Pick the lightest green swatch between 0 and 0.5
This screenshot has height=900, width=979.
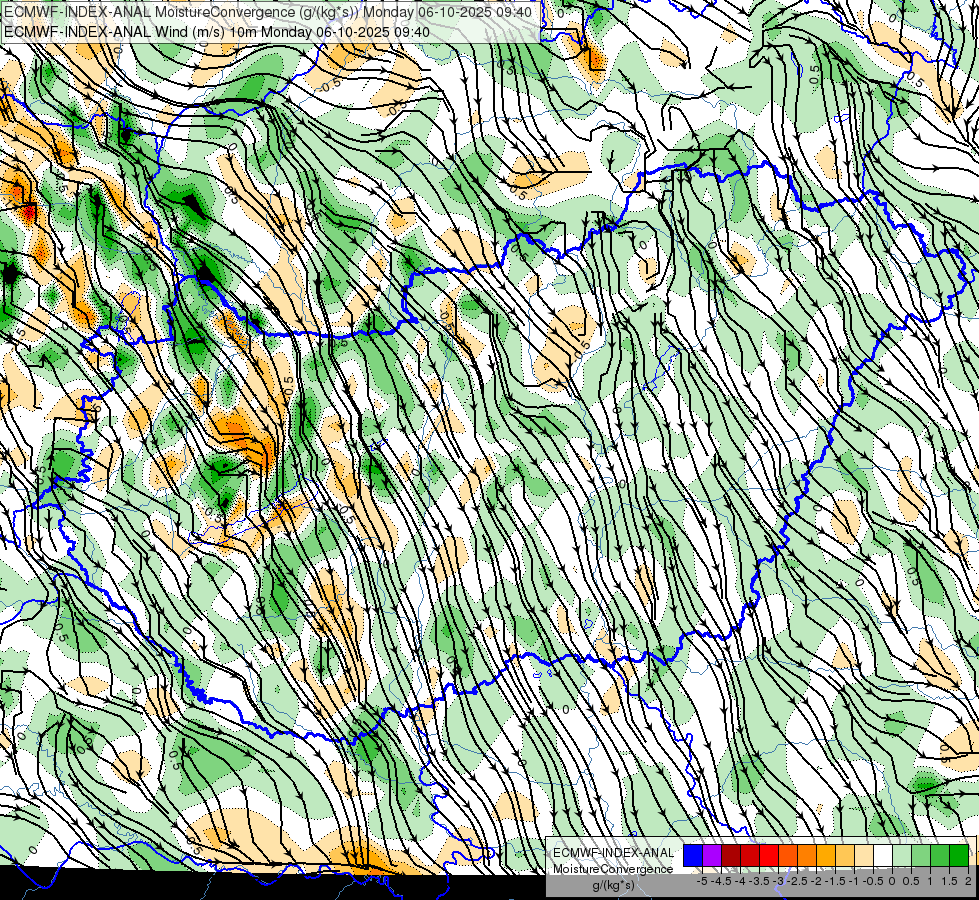(x=902, y=855)
